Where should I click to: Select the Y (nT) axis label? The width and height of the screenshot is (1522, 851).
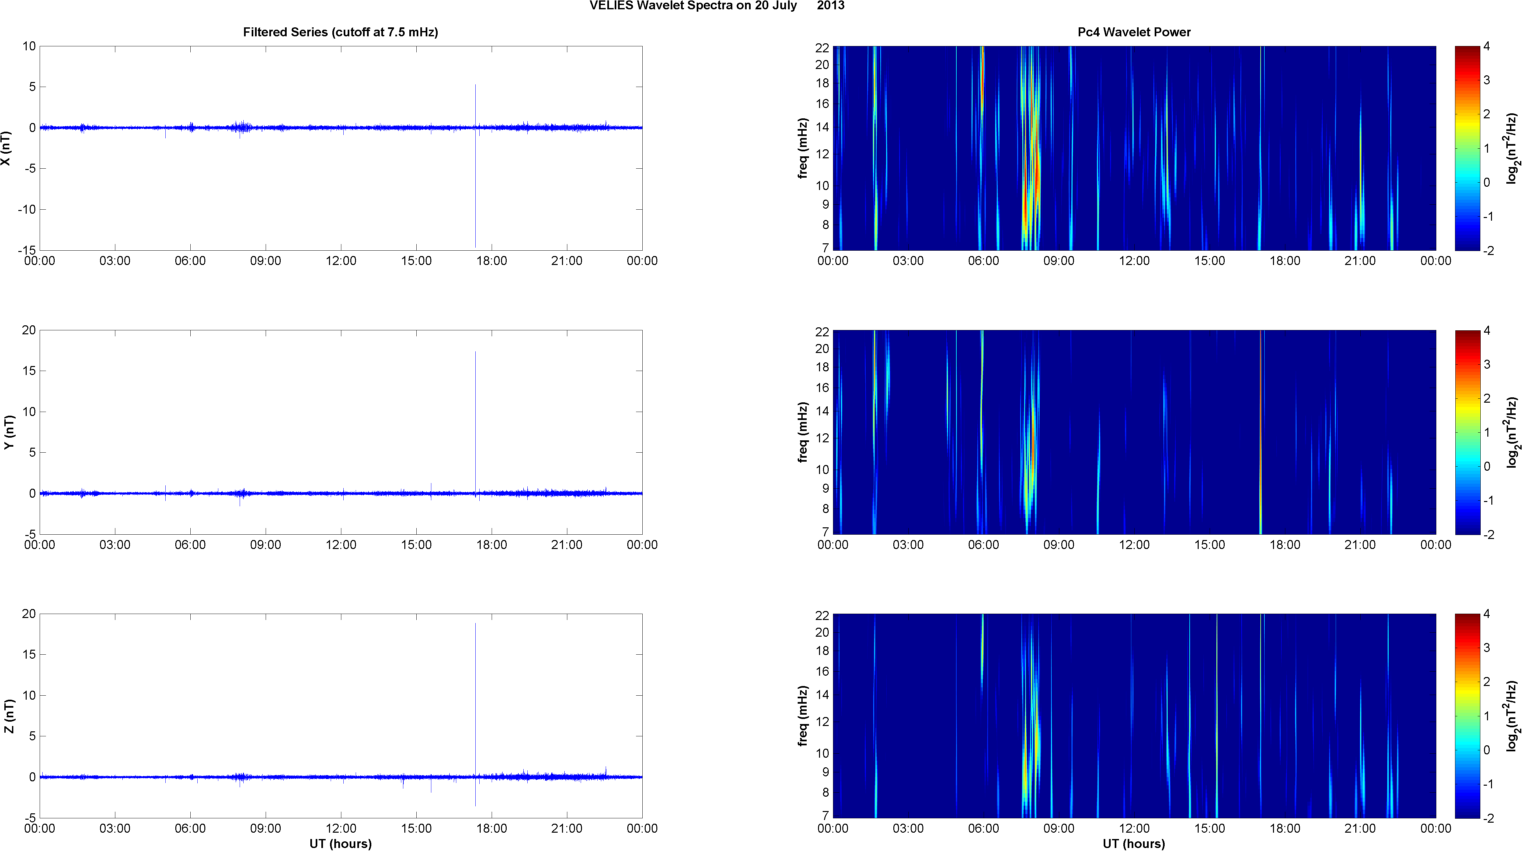[x=7, y=432]
